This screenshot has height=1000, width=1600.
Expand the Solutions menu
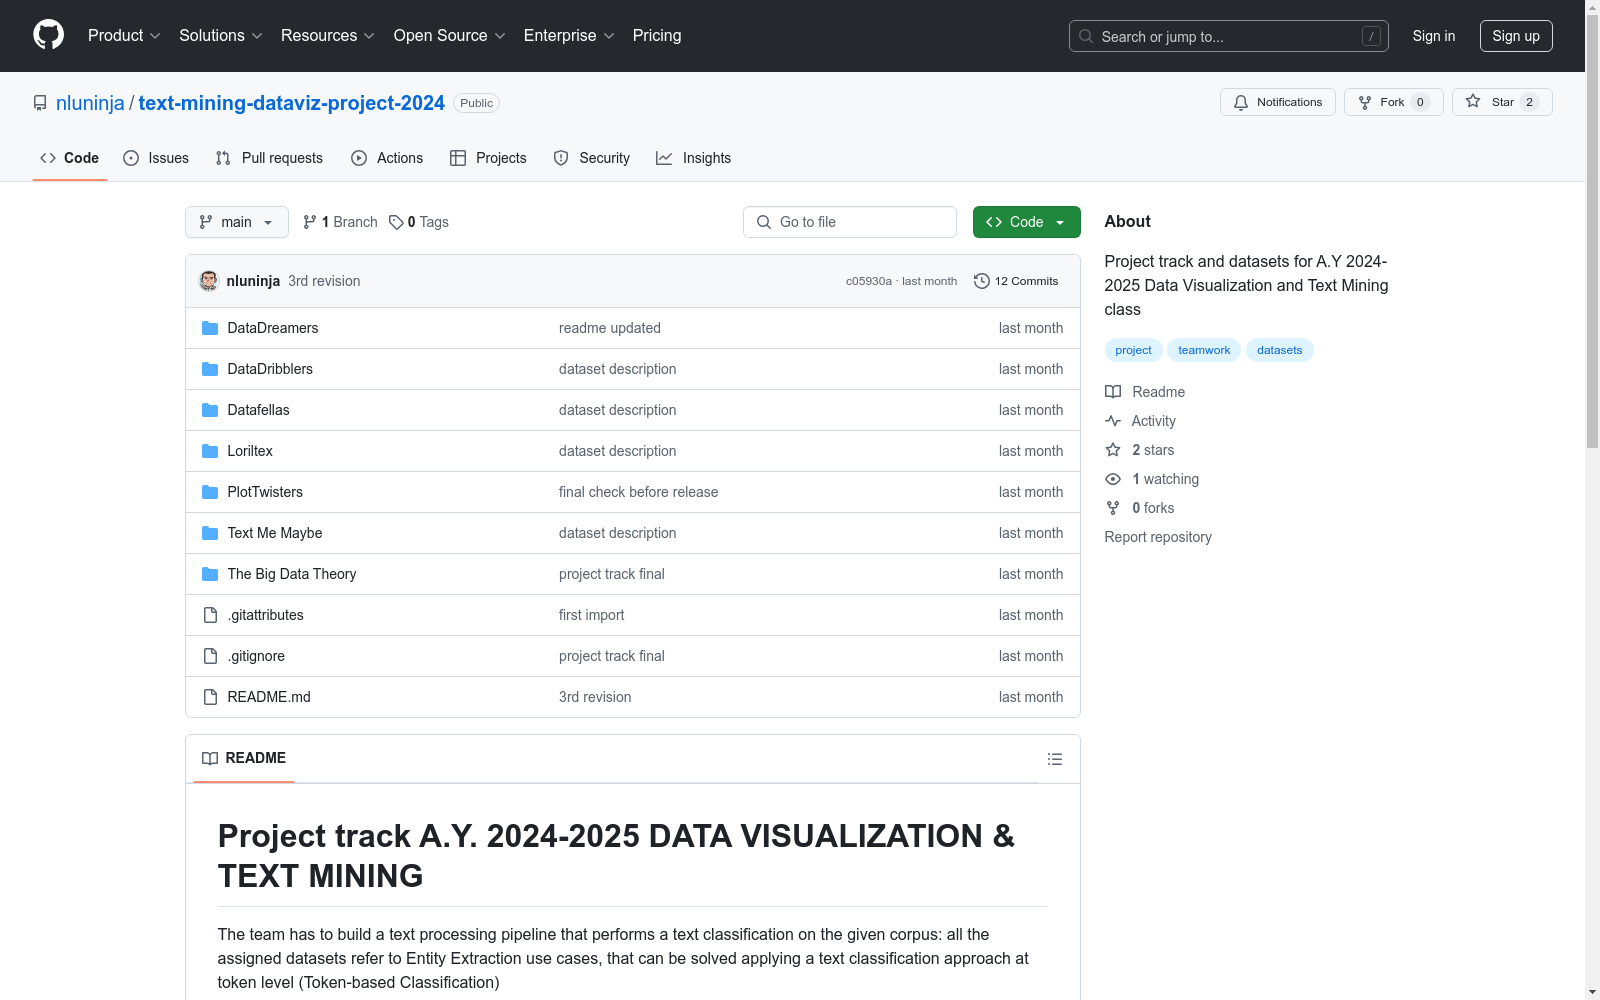pos(221,36)
